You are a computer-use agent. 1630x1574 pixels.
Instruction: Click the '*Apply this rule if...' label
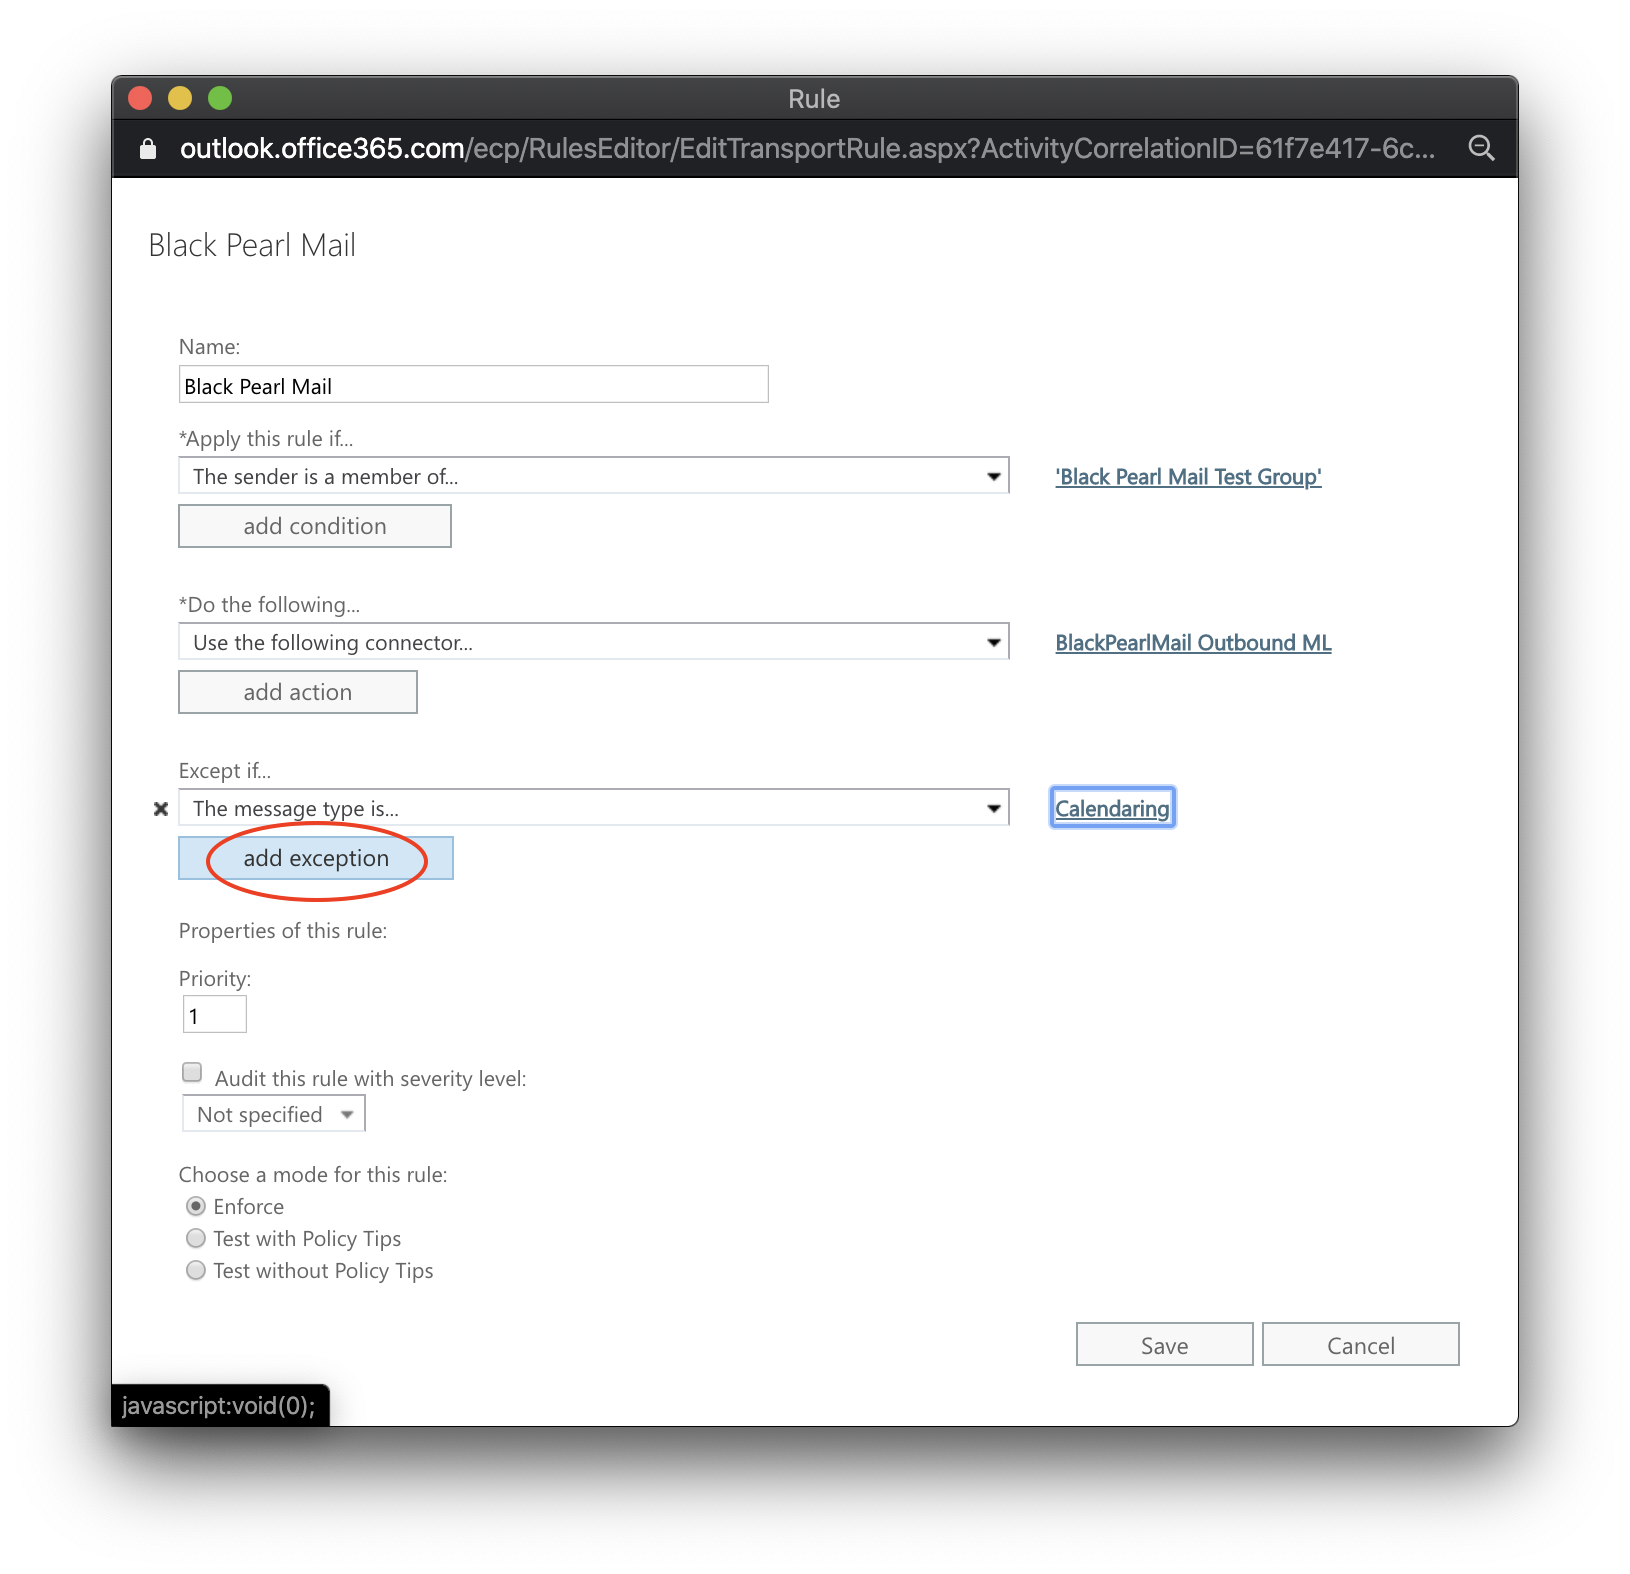pyautogui.click(x=266, y=439)
